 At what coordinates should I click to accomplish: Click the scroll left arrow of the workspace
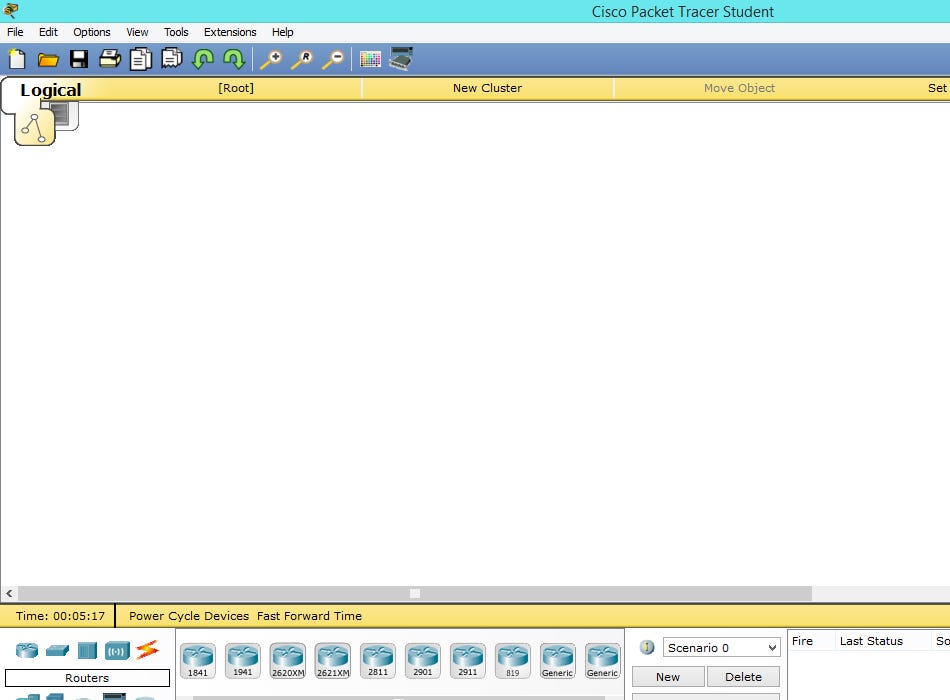point(9,593)
